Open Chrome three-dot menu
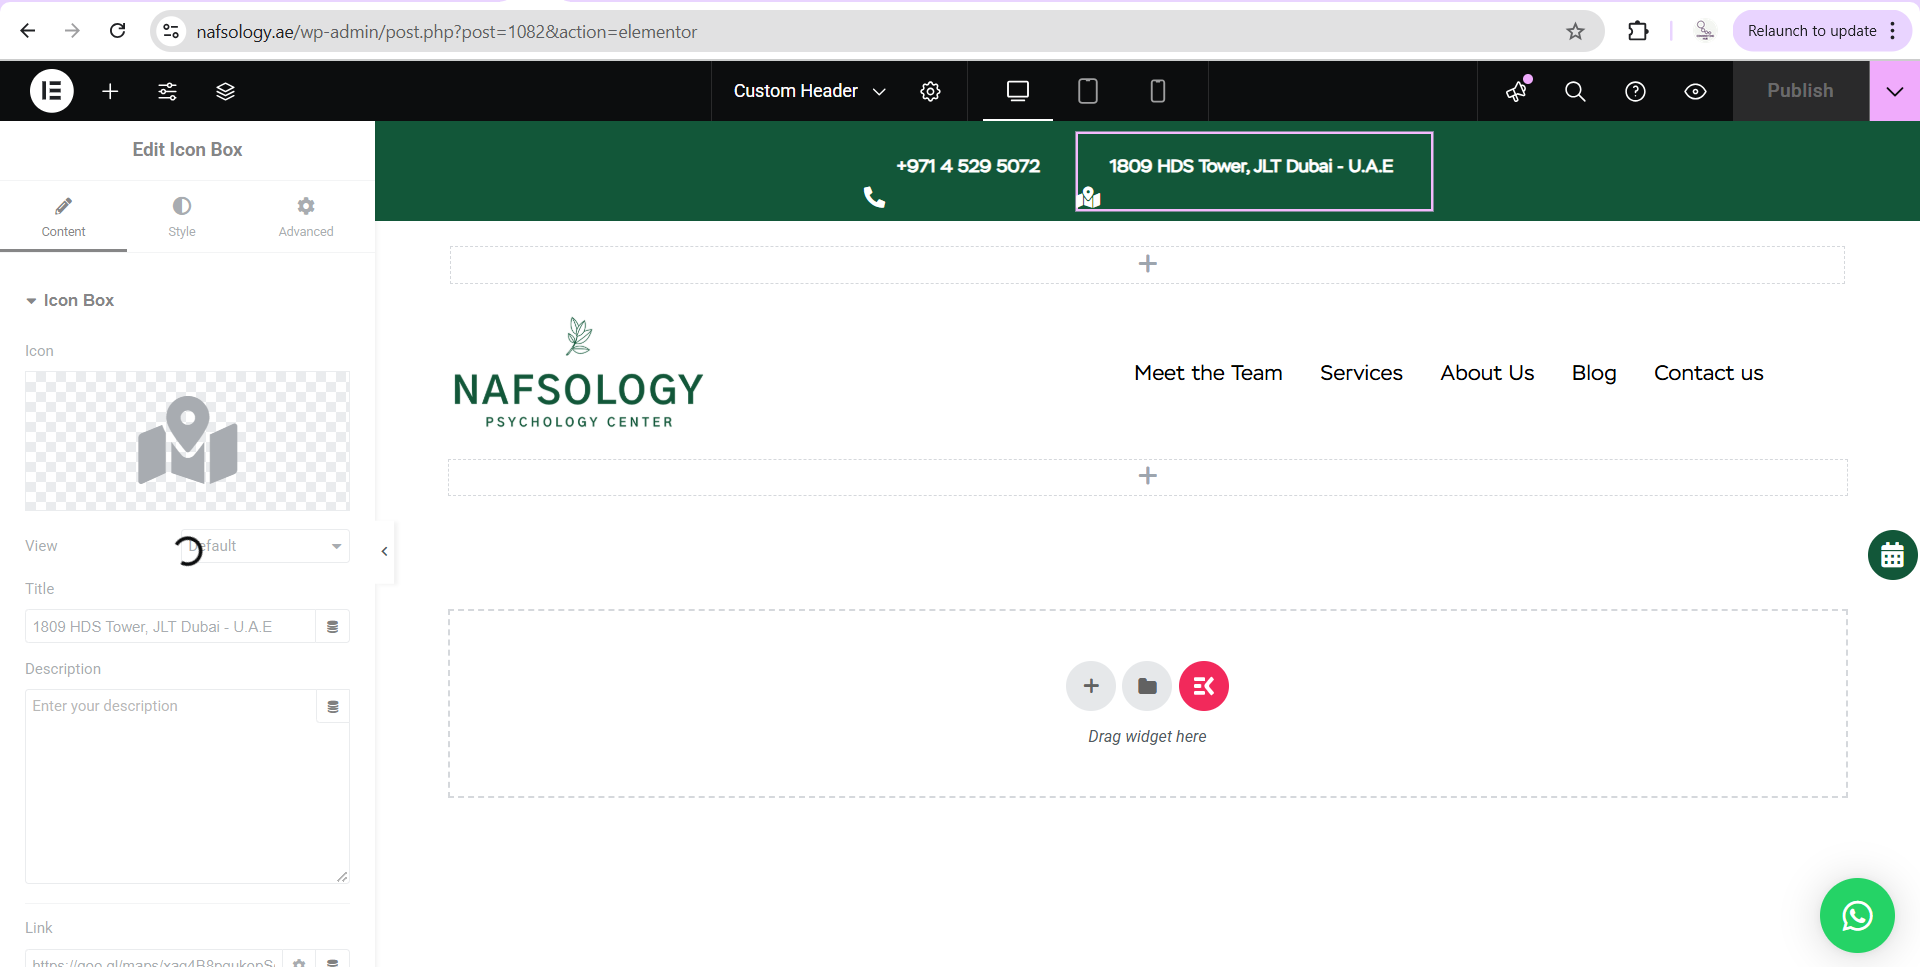Screen dimensions: 1920x967 pos(1893,31)
